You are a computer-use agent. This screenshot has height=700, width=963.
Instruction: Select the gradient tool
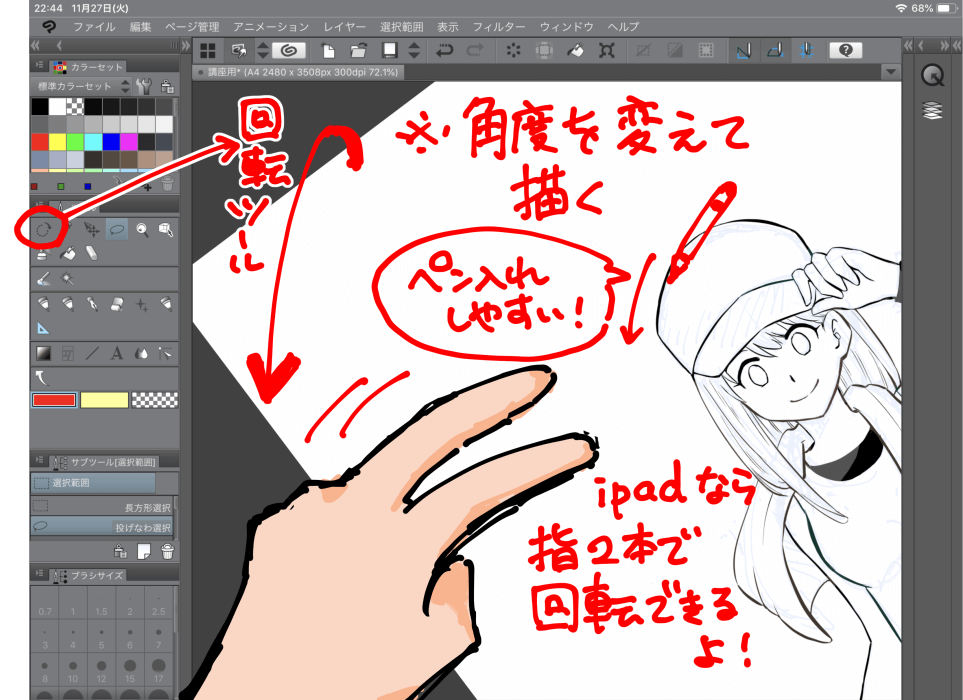coord(43,354)
